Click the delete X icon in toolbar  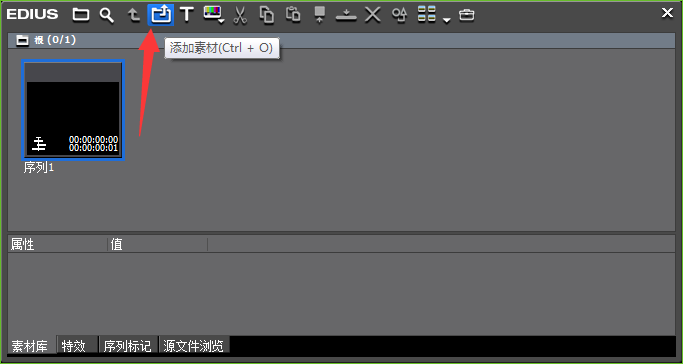point(372,15)
